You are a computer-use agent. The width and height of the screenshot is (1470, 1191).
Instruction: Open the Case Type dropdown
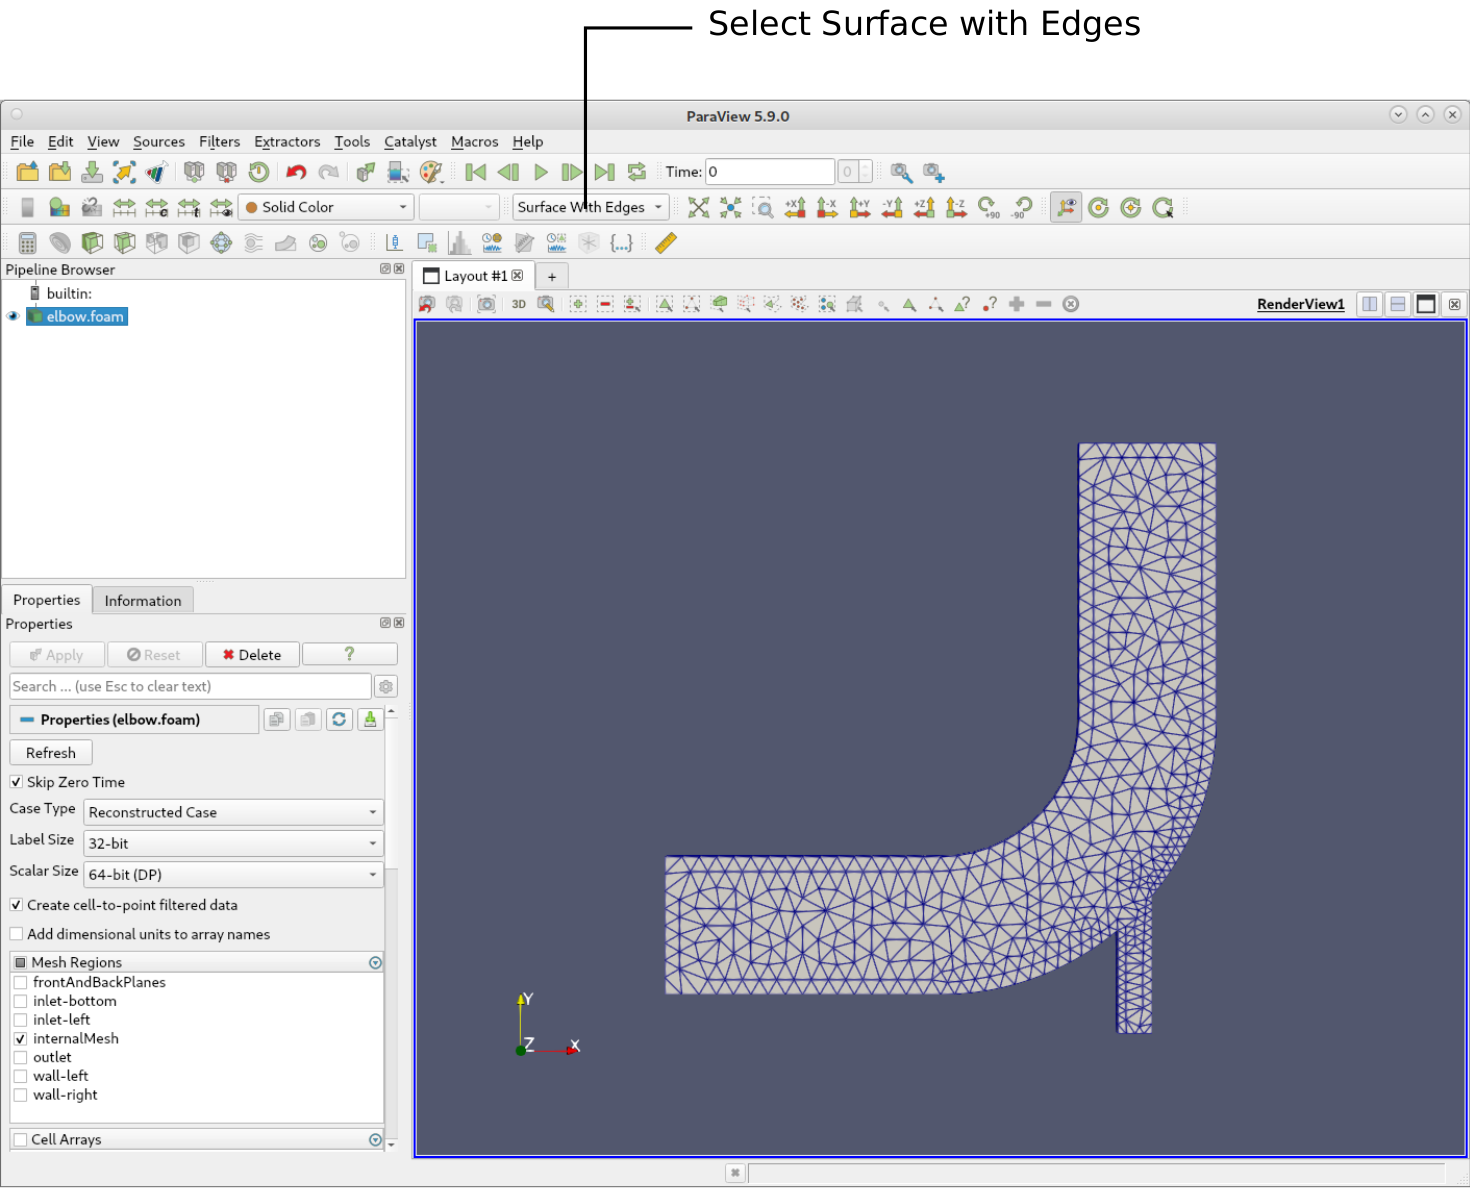(233, 813)
